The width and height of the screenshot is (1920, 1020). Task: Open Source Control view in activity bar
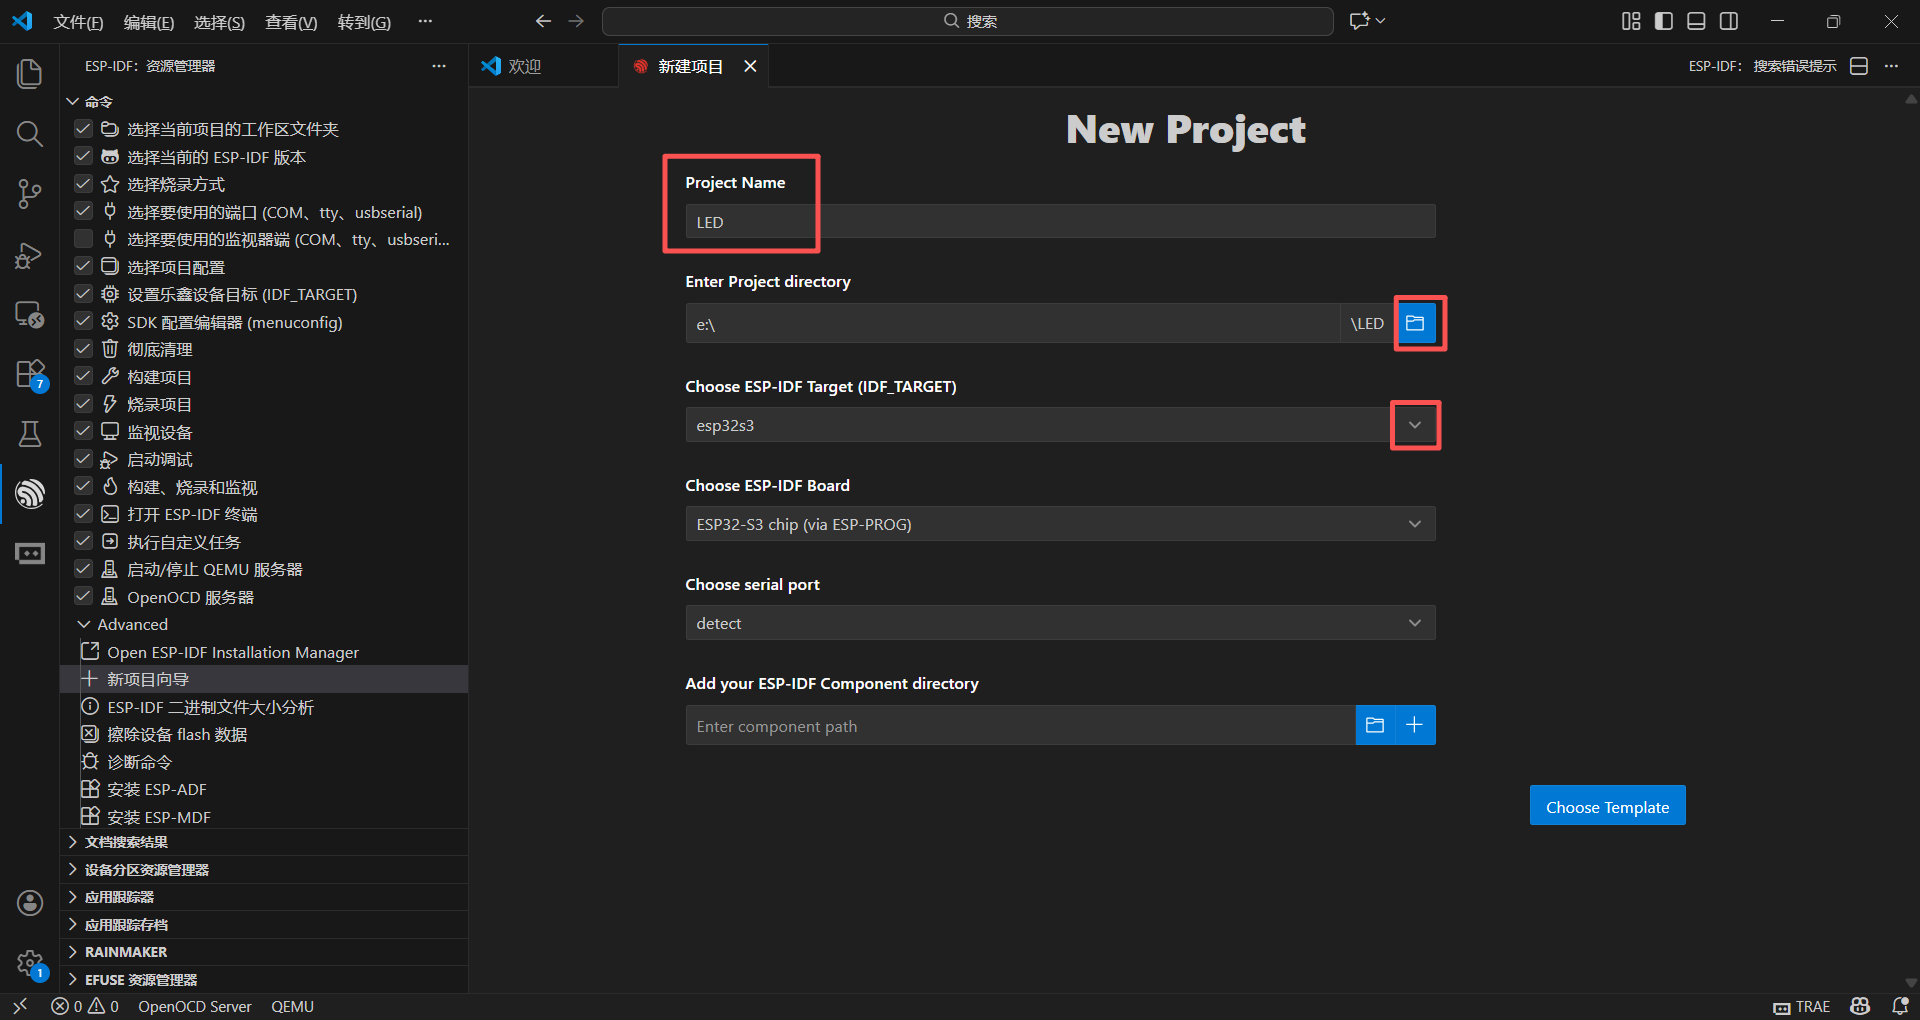30,194
